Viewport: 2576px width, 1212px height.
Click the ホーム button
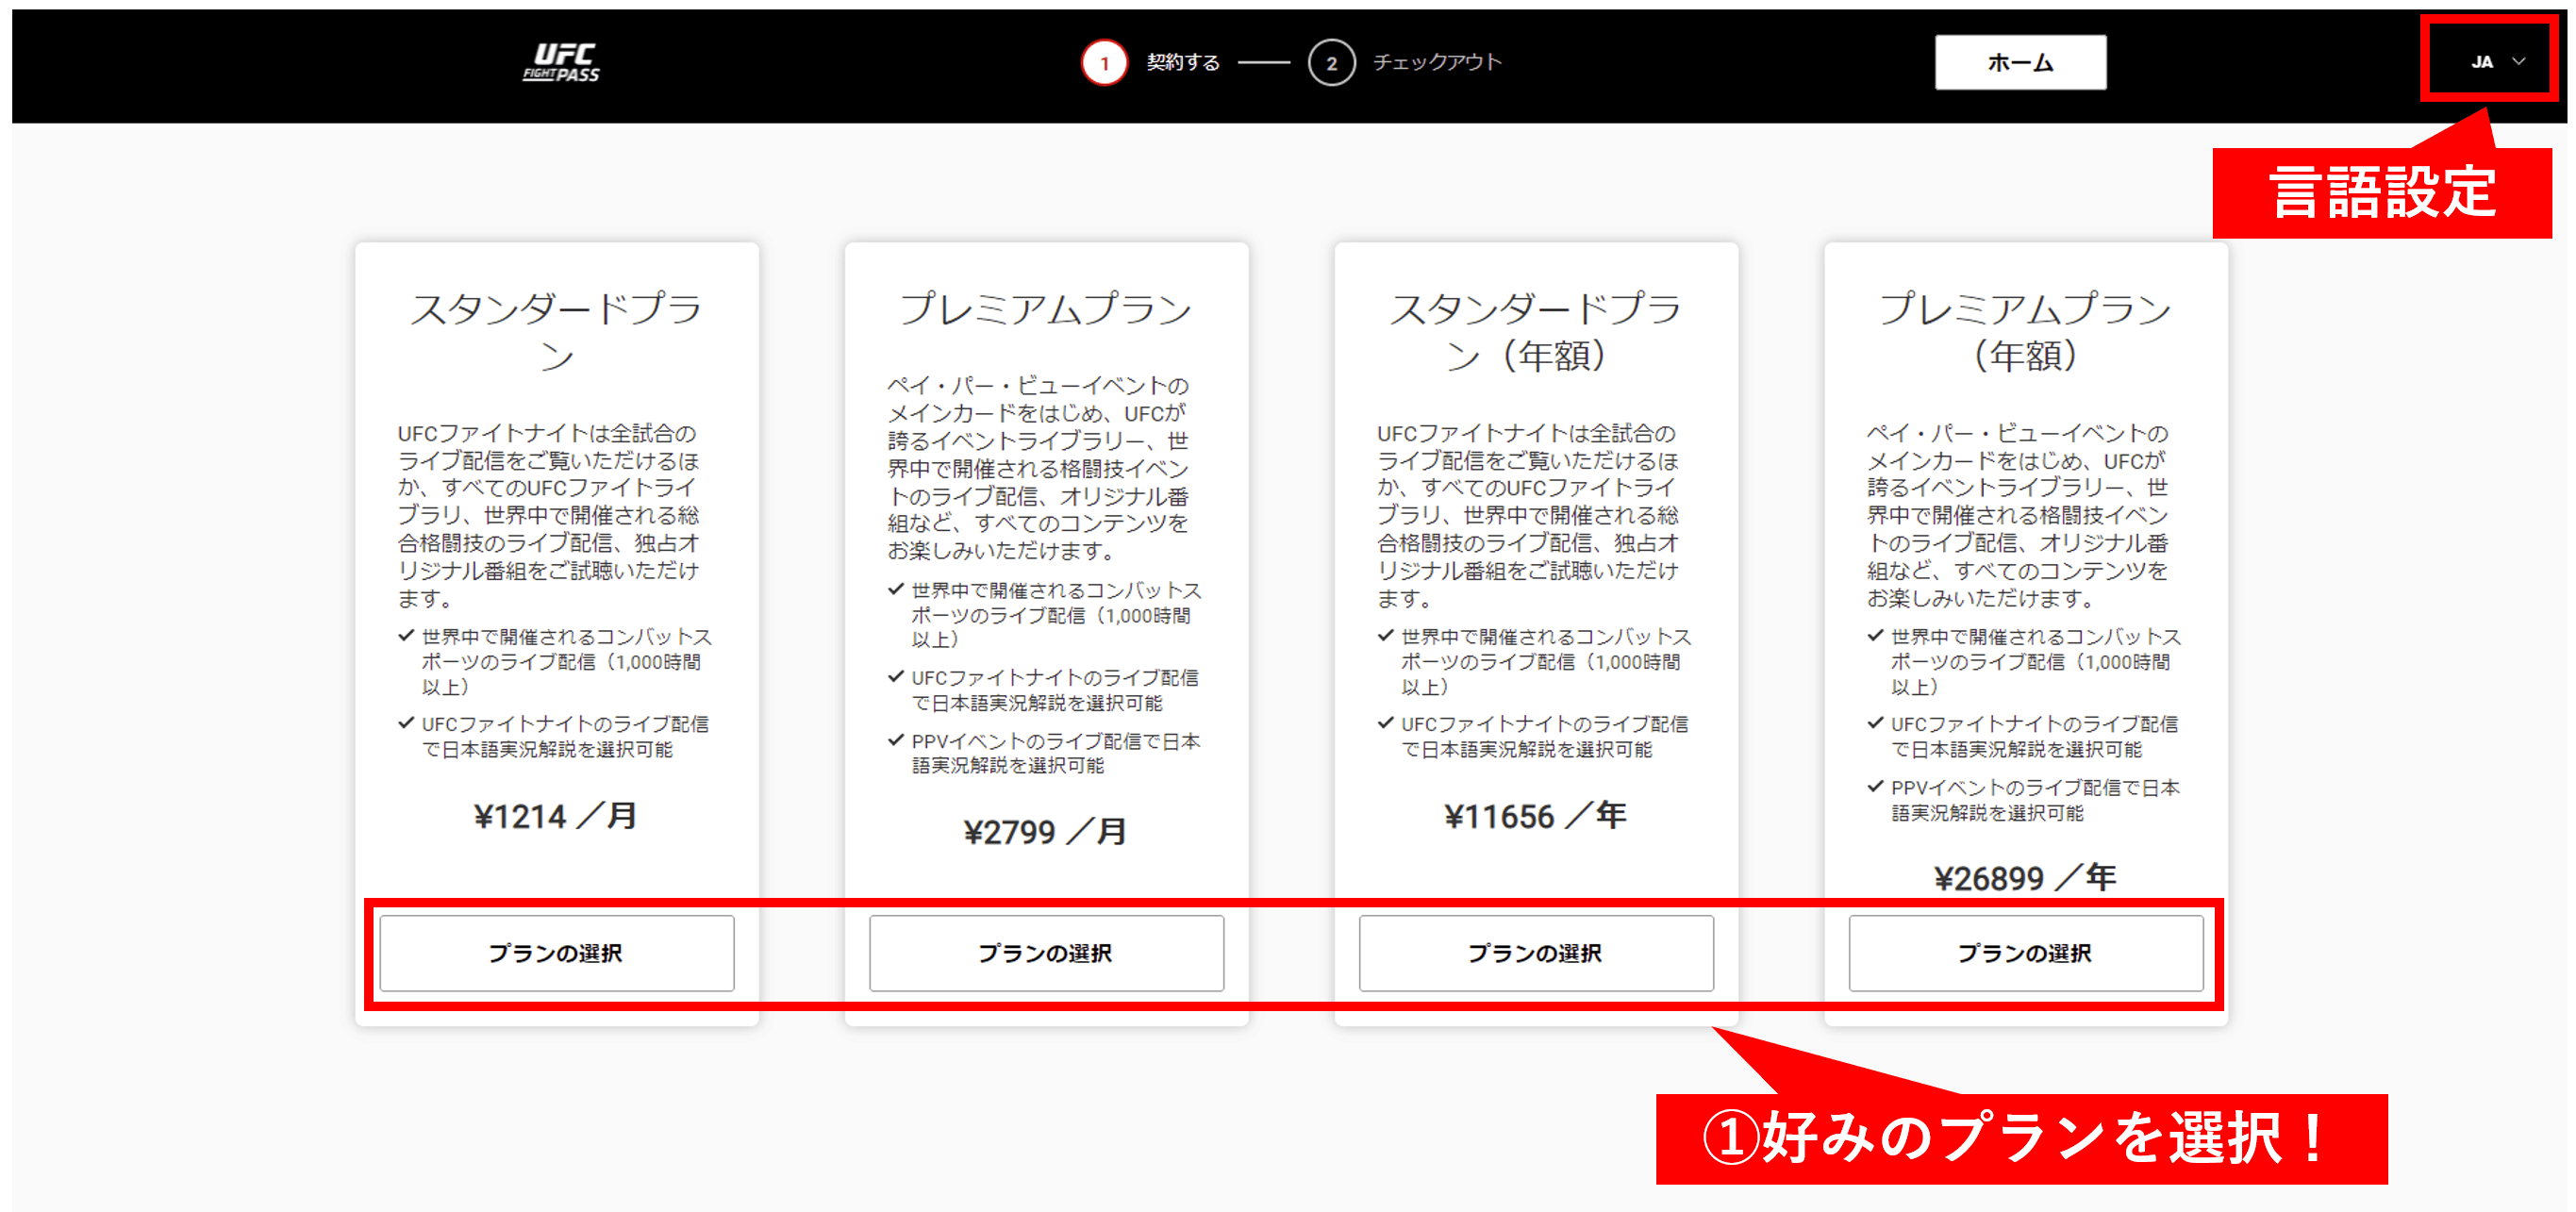(2020, 62)
